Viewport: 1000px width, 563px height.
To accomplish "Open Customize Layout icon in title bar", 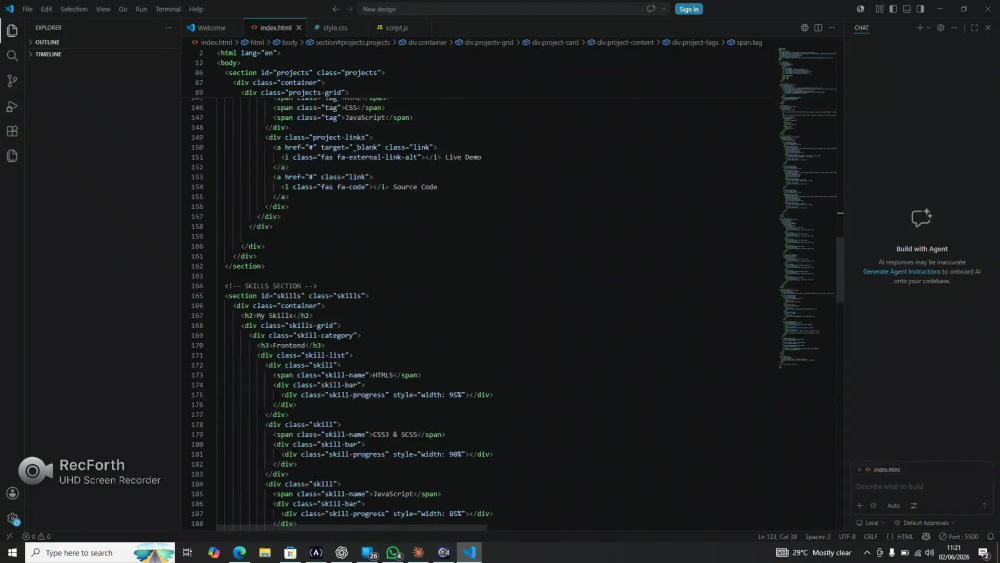I will click(x=879, y=9).
